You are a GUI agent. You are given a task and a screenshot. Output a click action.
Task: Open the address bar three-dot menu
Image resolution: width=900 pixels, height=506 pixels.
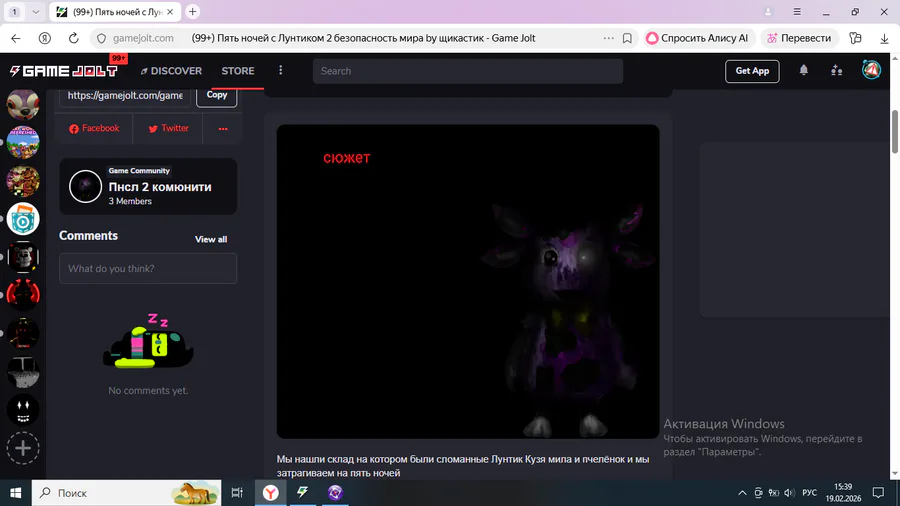608,38
